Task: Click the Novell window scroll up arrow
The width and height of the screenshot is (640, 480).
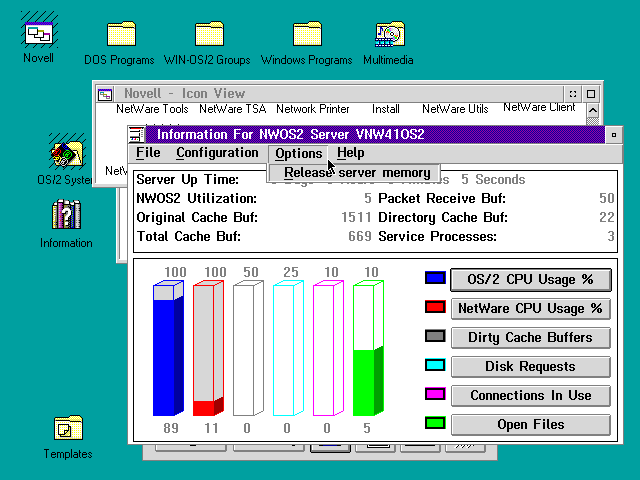Action: (593, 110)
